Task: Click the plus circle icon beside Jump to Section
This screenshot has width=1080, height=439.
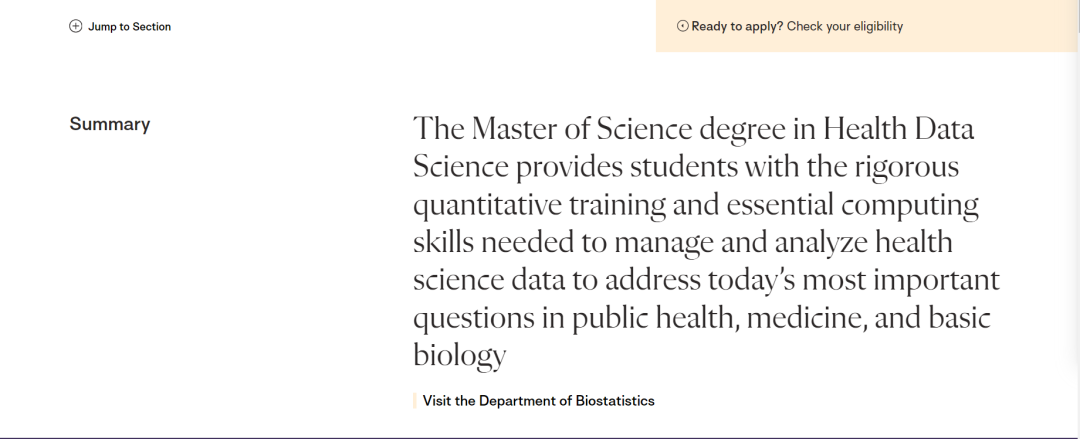Action: tap(76, 26)
